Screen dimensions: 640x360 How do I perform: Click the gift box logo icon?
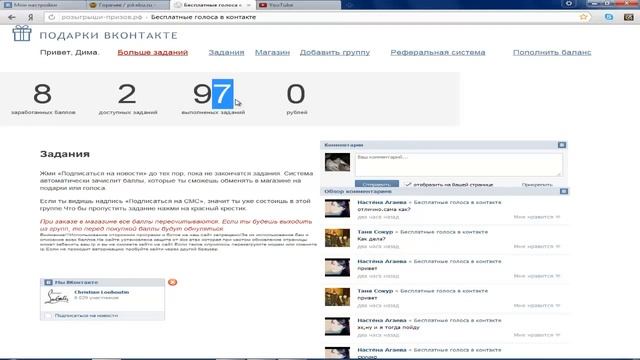(22, 33)
